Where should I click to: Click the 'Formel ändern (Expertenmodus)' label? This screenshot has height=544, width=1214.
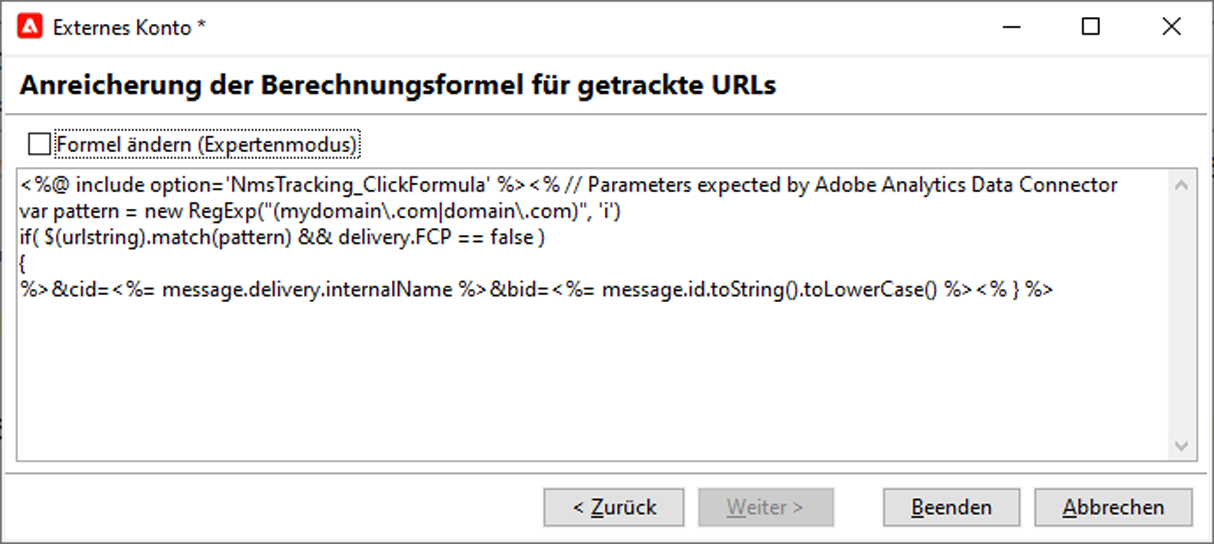(x=207, y=145)
